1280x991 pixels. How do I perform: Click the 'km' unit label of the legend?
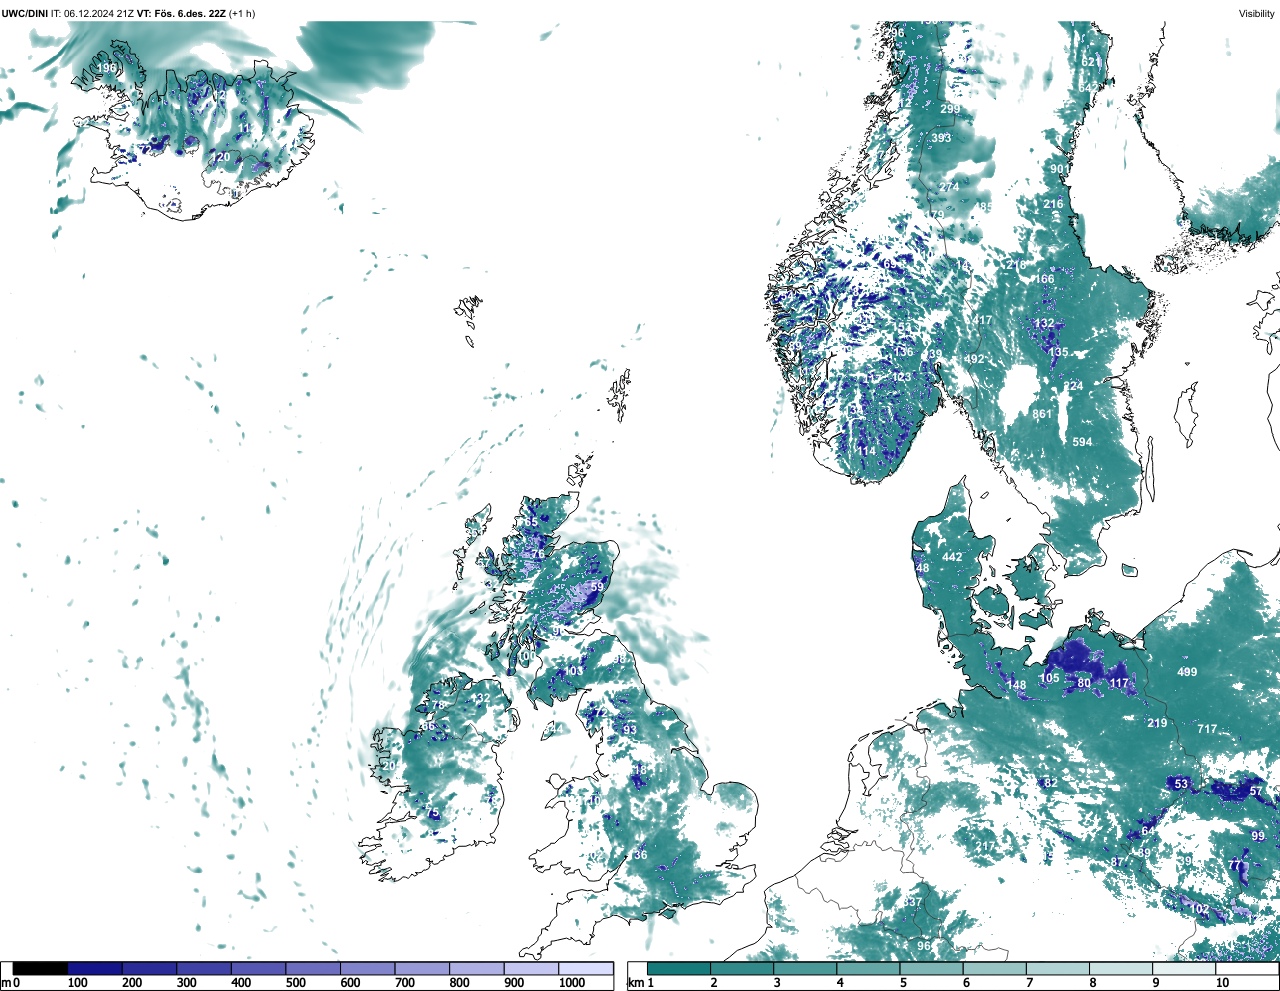click(x=635, y=983)
